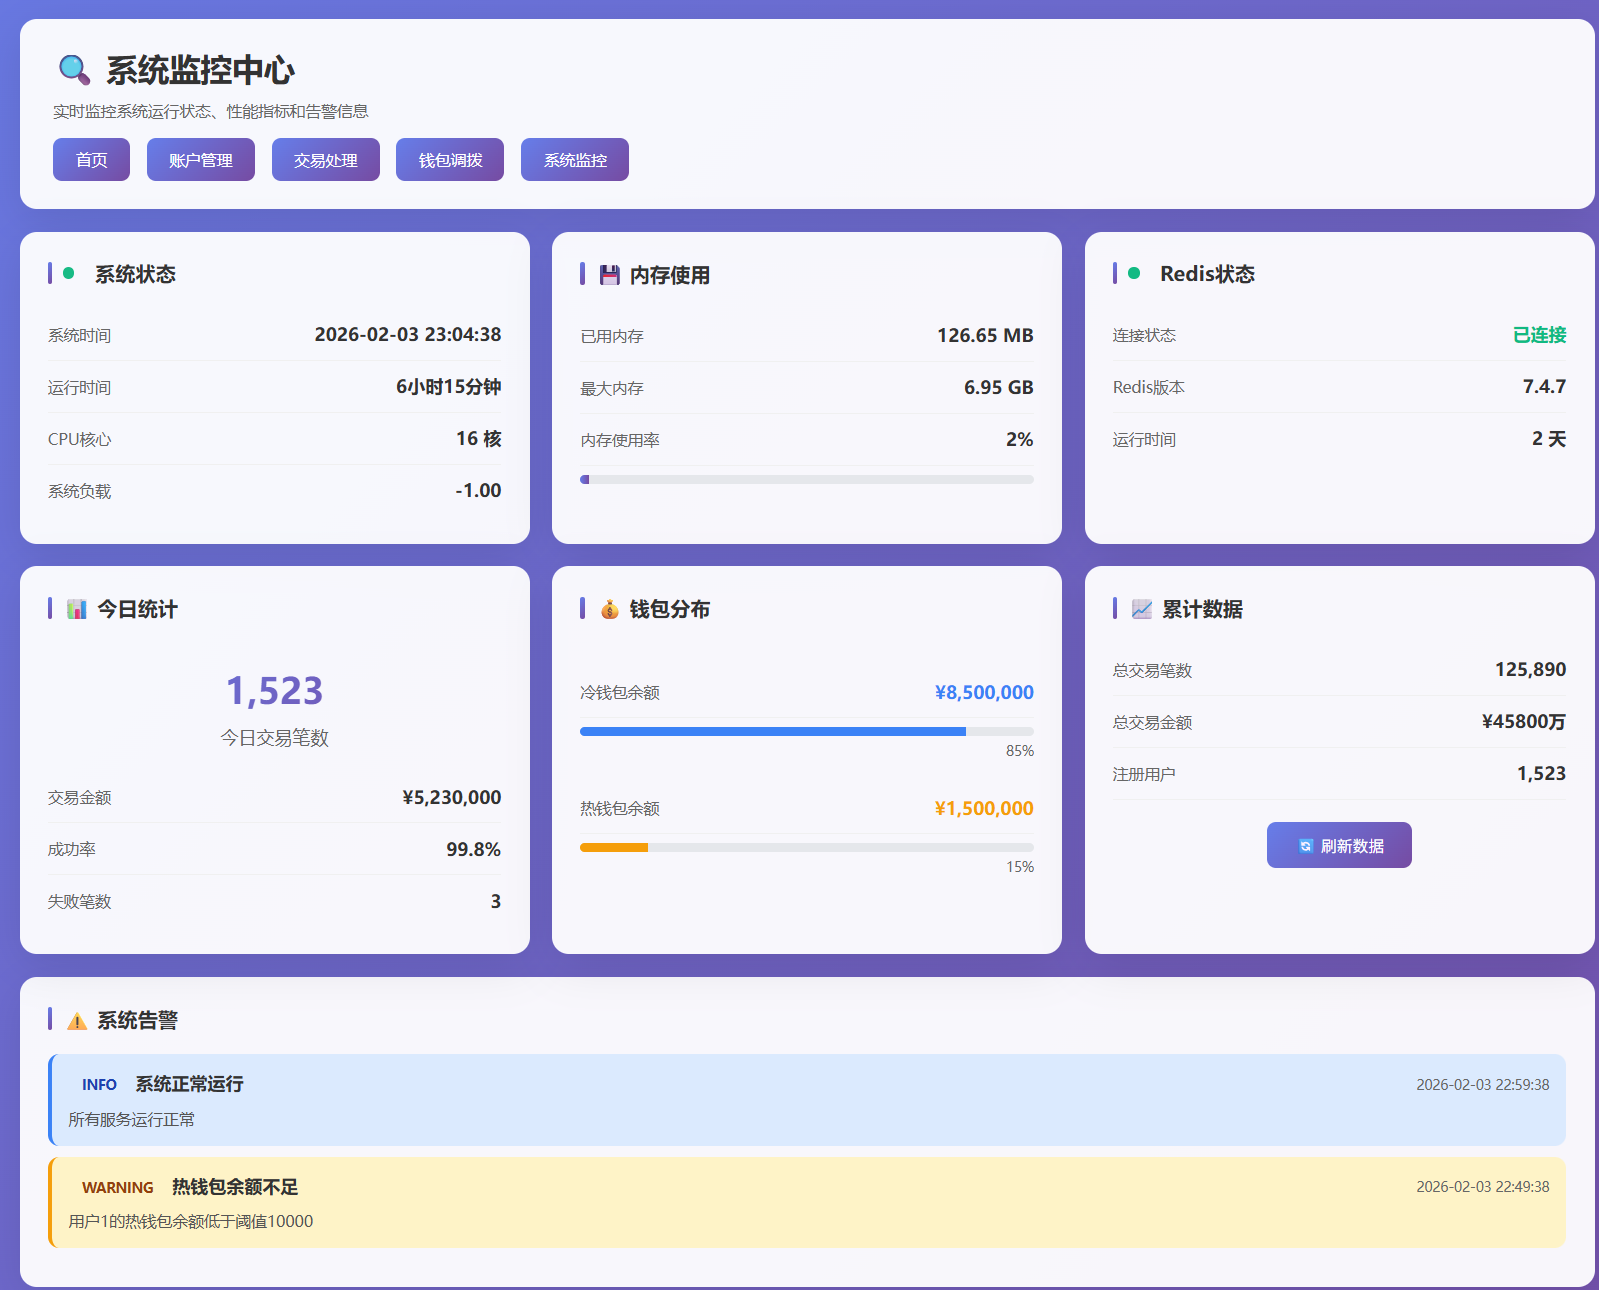Click the system time 2026-02-03 23:04:38

coord(408,334)
